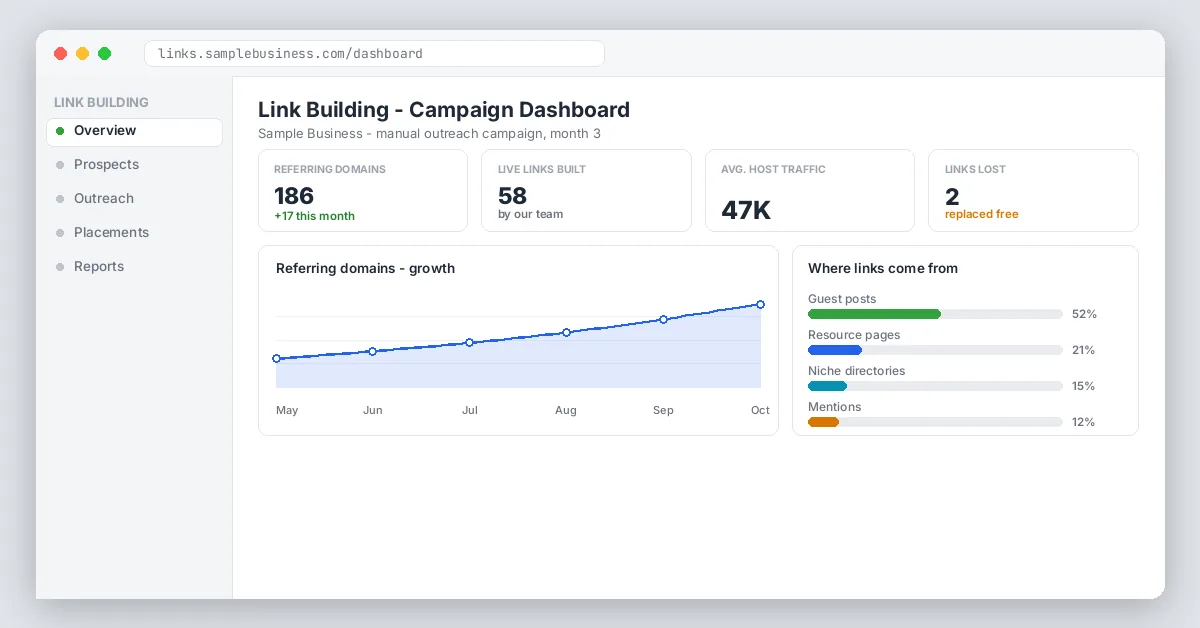Click the '+17 this month' text

[314, 216]
